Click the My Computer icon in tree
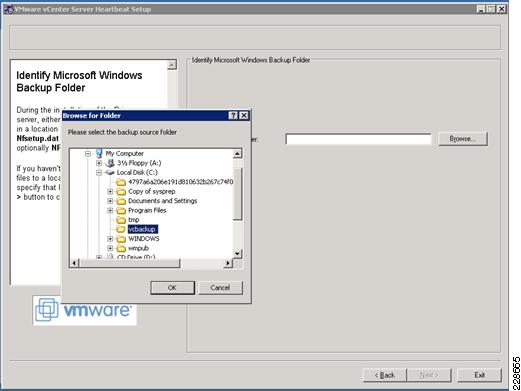 99,153
